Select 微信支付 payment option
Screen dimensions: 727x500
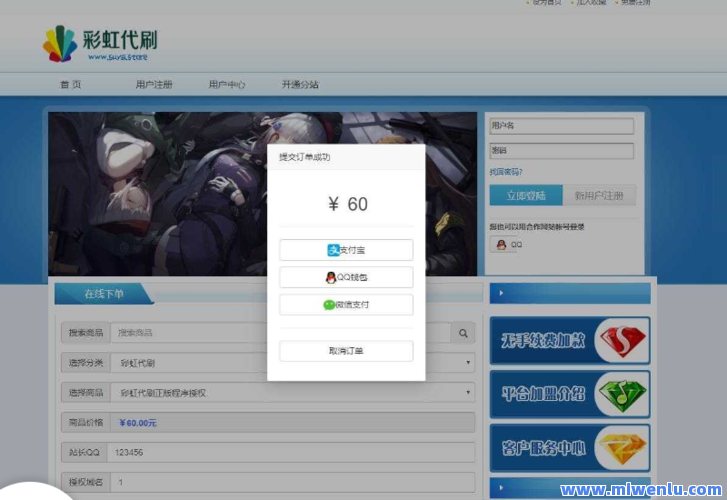(x=346, y=305)
